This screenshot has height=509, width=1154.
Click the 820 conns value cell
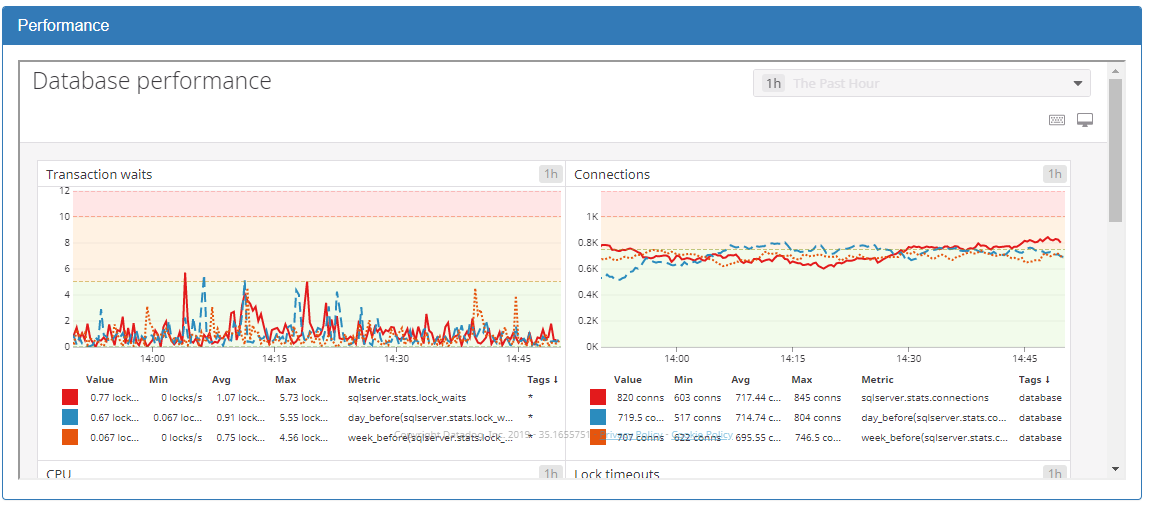[x=640, y=398]
